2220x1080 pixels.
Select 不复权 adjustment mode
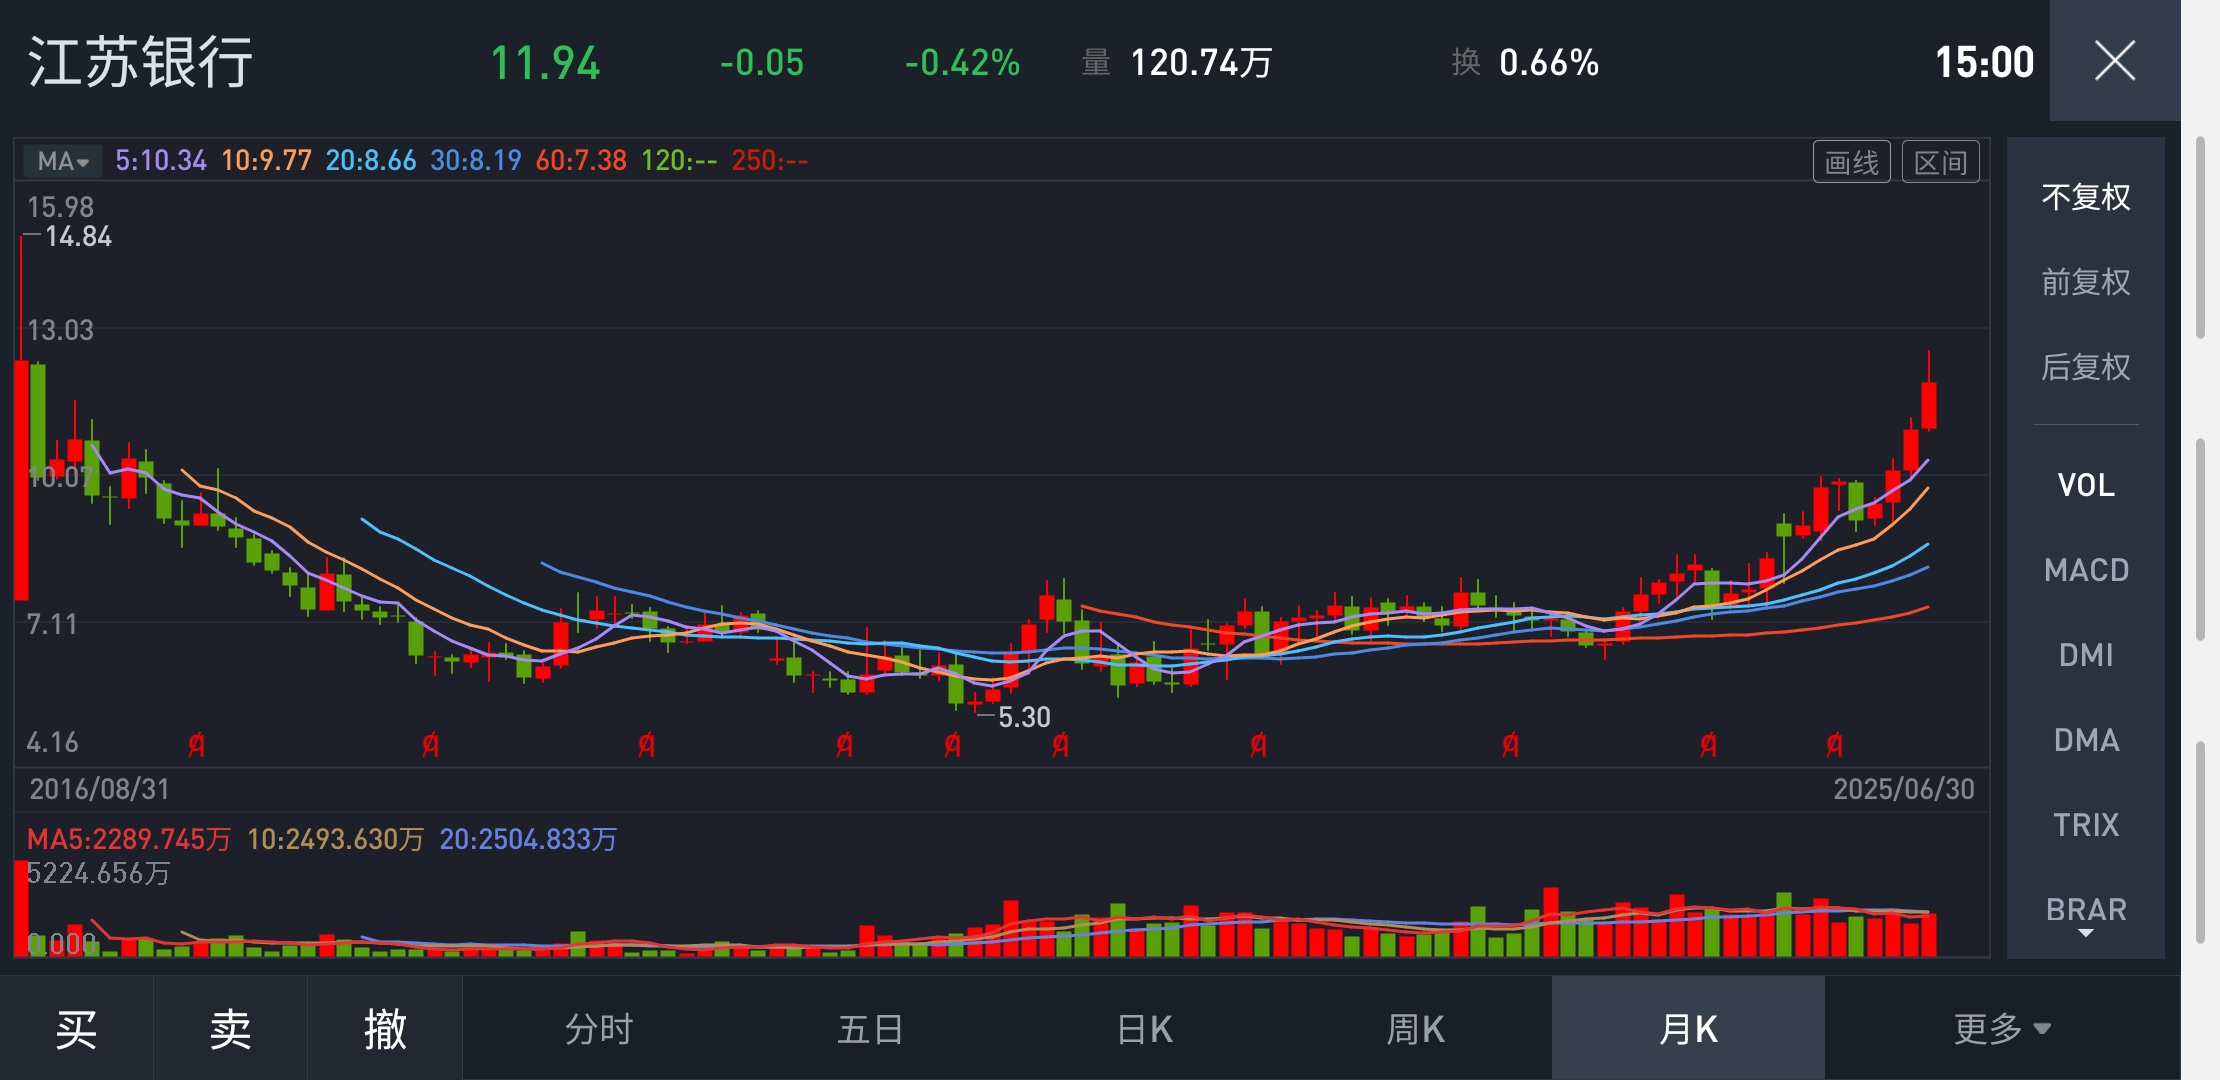2086,197
